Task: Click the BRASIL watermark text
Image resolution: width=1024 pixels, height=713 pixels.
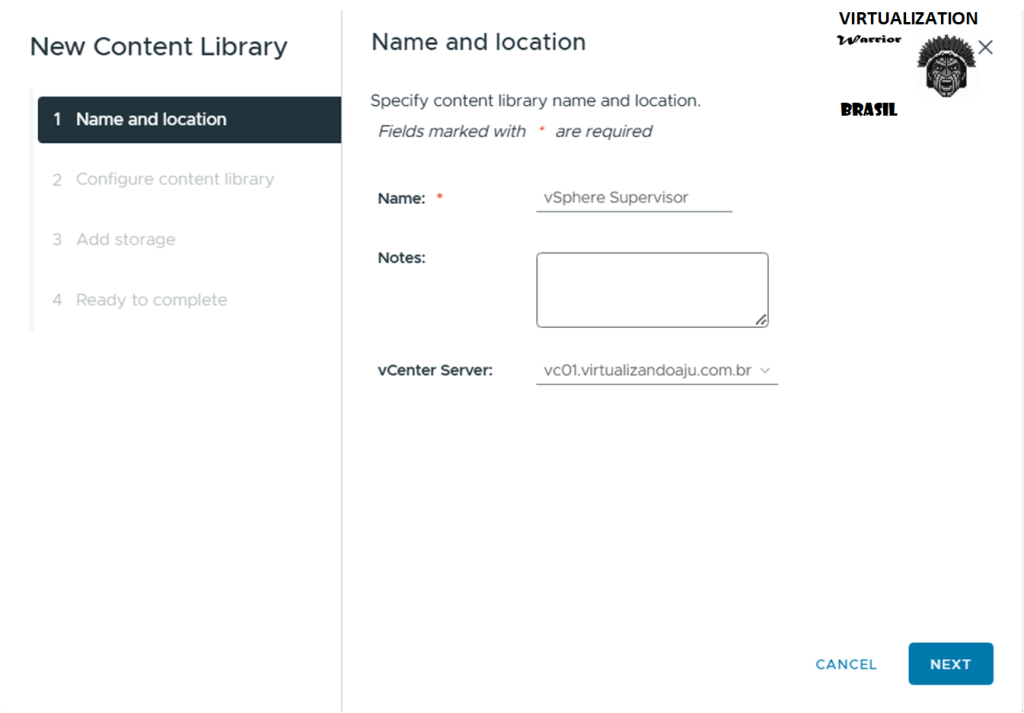Action: (868, 110)
